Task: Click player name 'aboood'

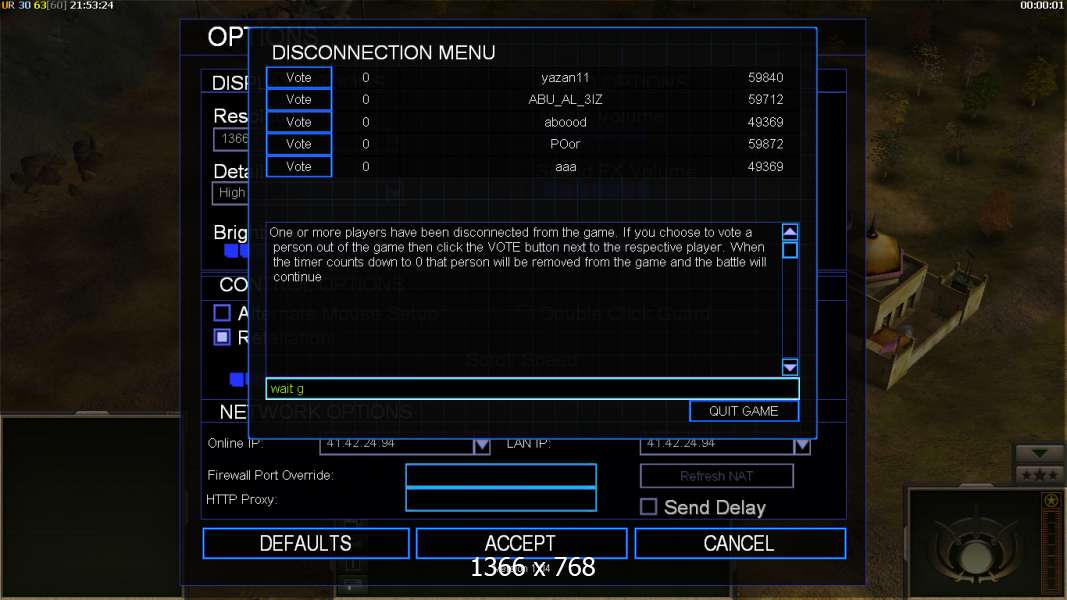Action: point(565,122)
